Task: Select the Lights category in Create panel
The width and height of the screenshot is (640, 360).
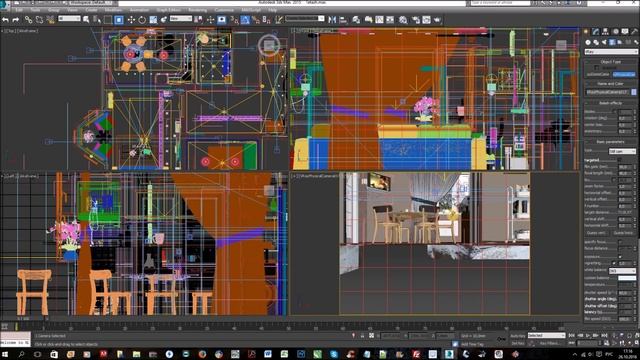Action: pos(604,42)
